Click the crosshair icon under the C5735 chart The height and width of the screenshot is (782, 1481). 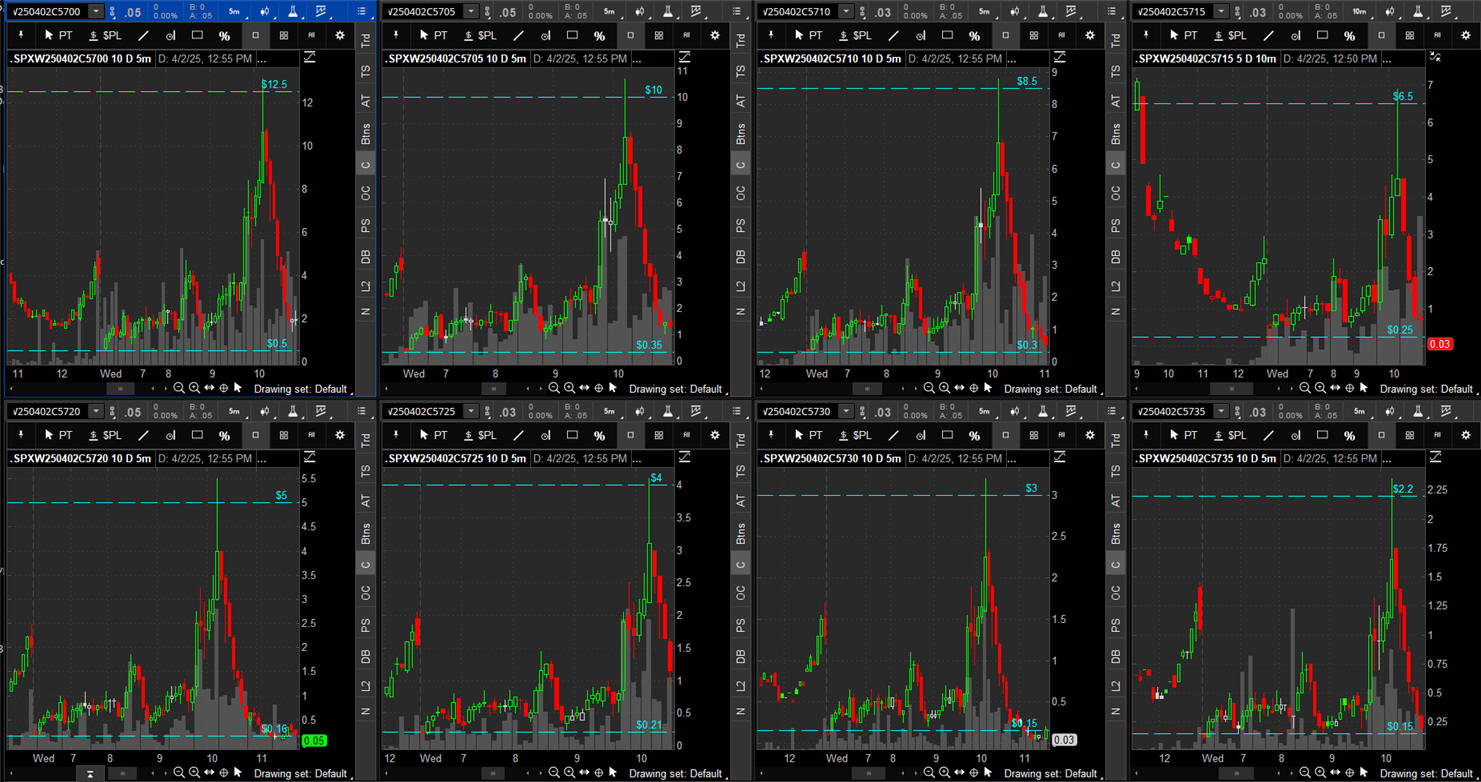tap(1349, 772)
